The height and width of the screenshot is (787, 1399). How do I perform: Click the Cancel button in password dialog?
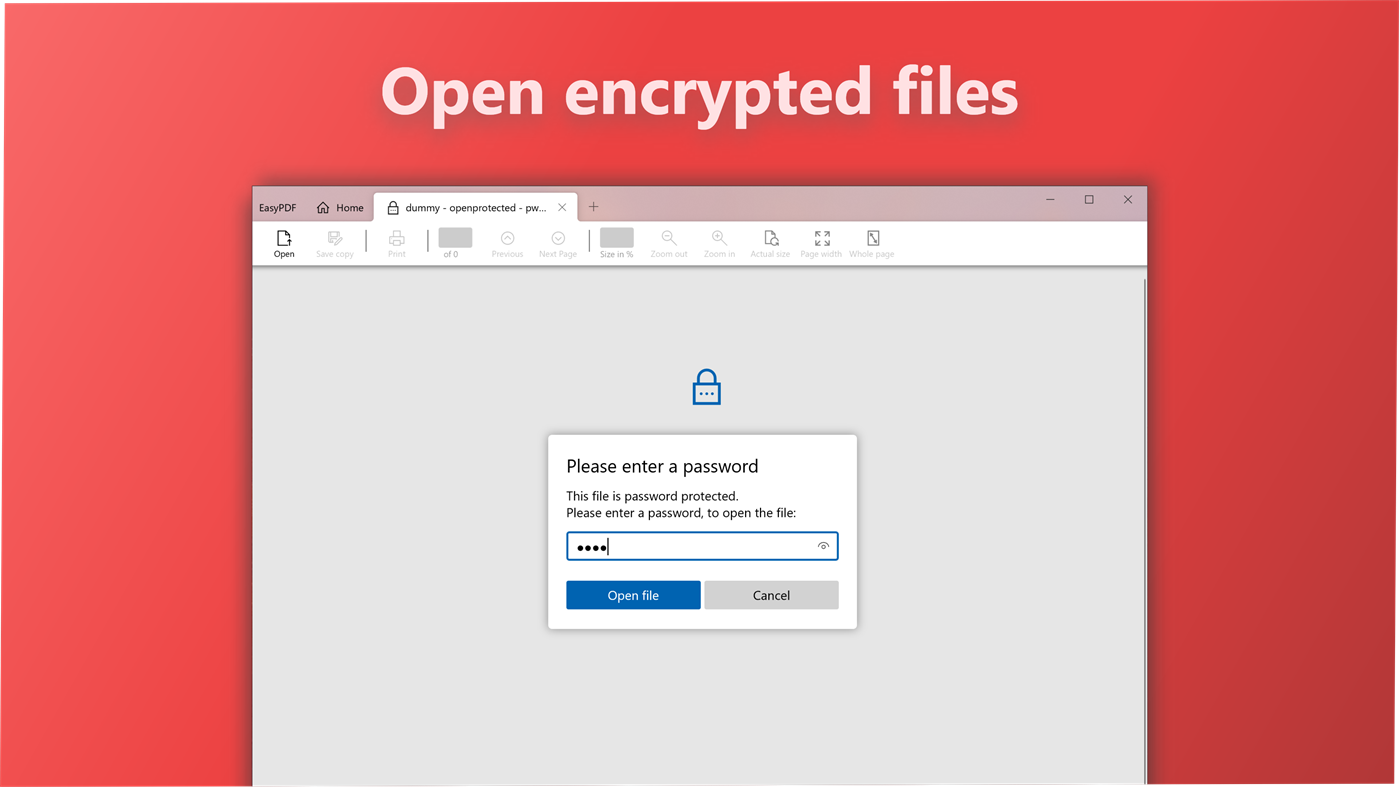coord(771,595)
